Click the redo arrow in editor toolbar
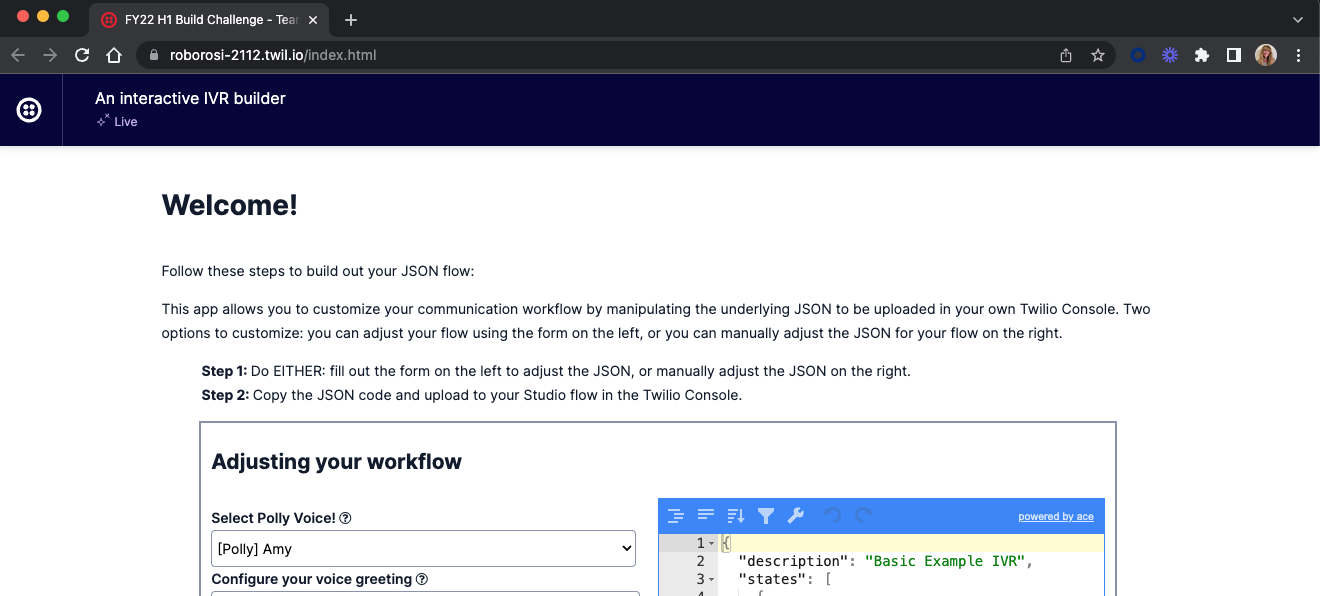The height and width of the screenshot is (596, 1320). click(x=863, y=516)
